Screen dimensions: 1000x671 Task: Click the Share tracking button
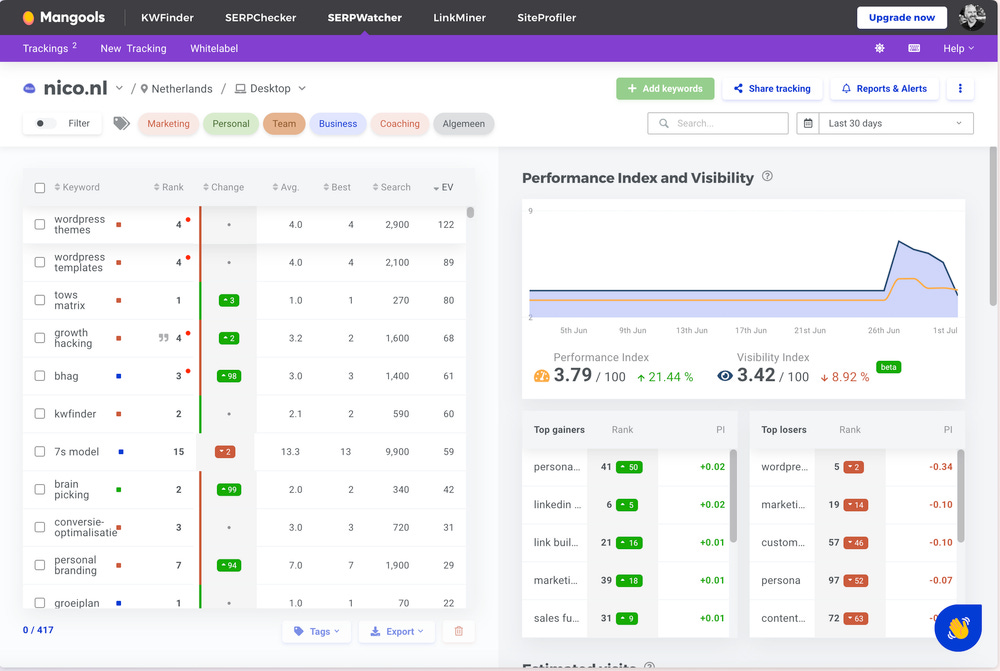772,89
